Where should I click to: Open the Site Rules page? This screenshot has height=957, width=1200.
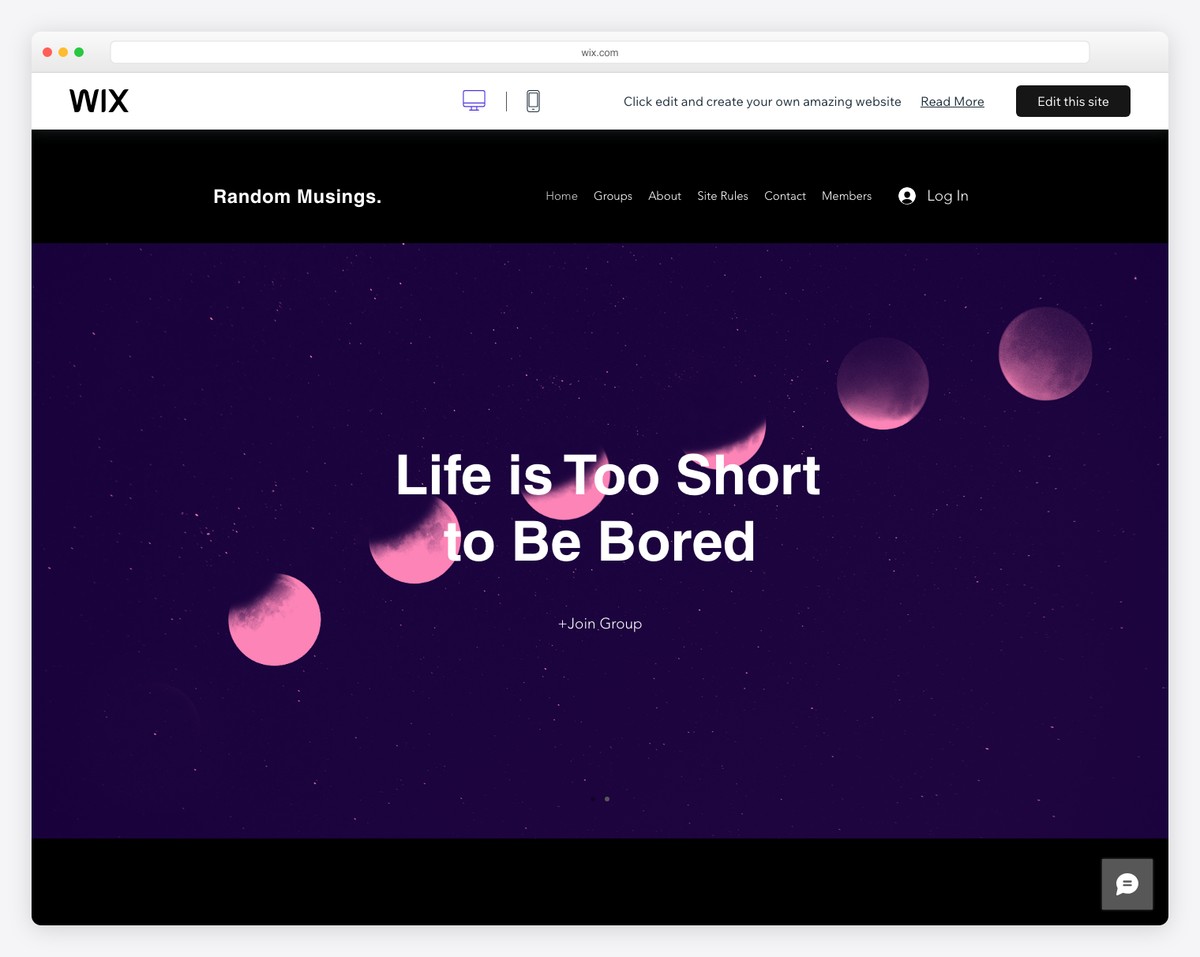pos(722,196)
